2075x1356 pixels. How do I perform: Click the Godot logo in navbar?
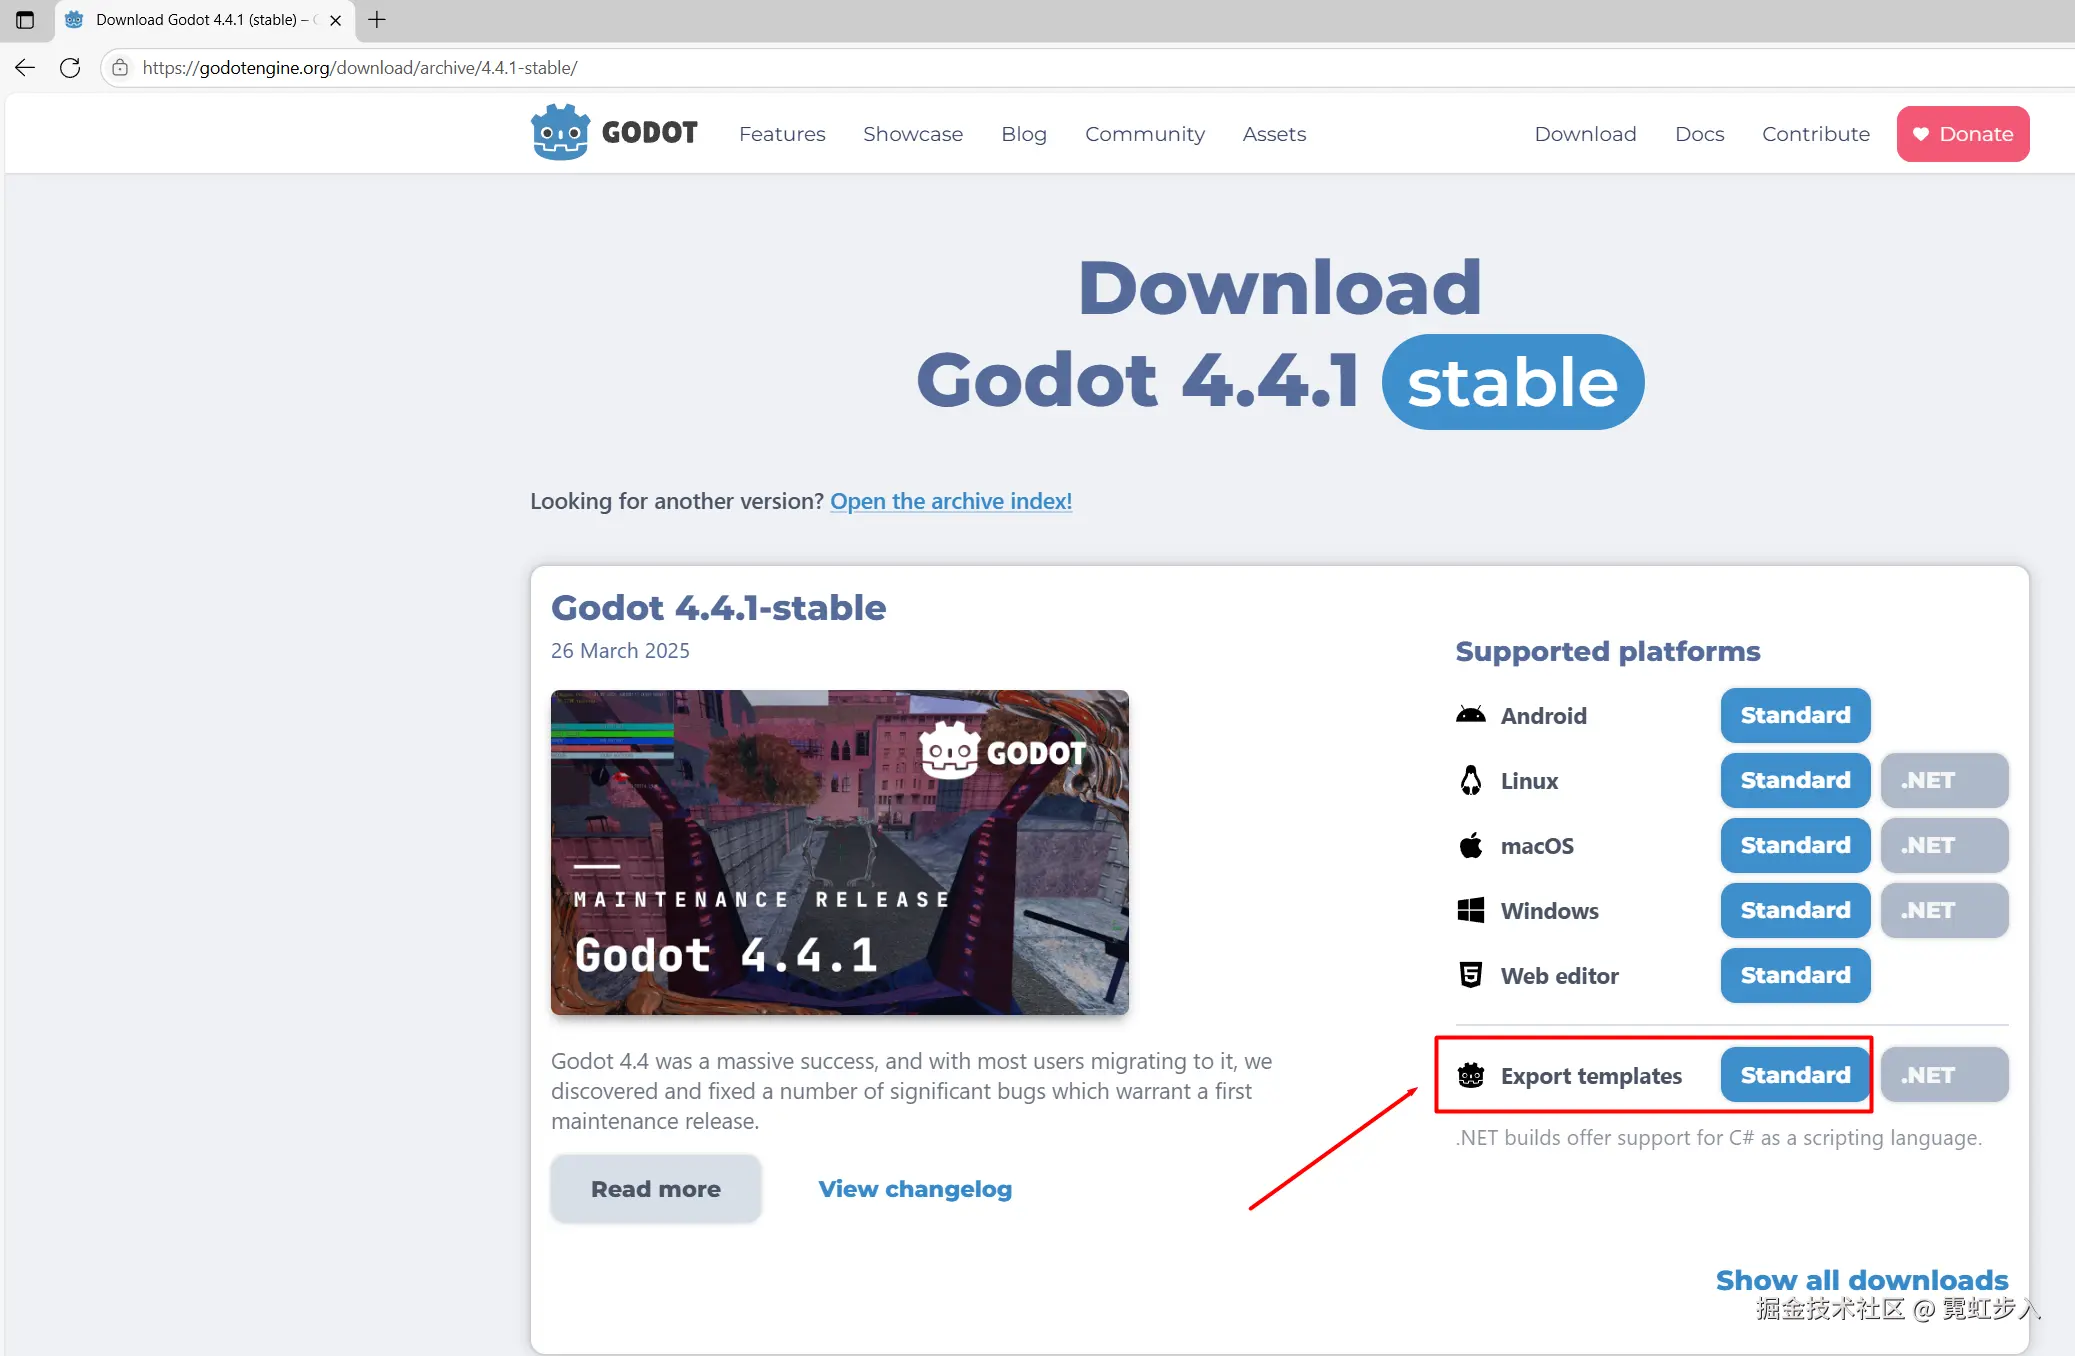pyautogui.click(x=613, y=133)
